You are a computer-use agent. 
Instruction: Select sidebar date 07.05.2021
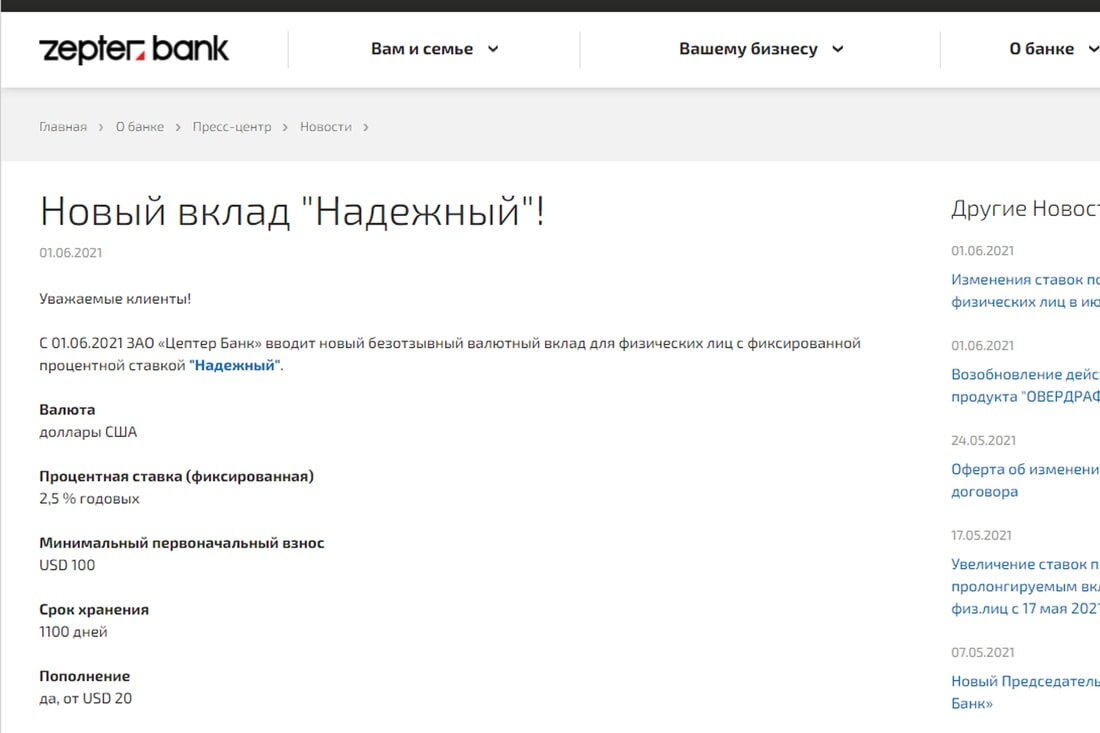point(983,652)
